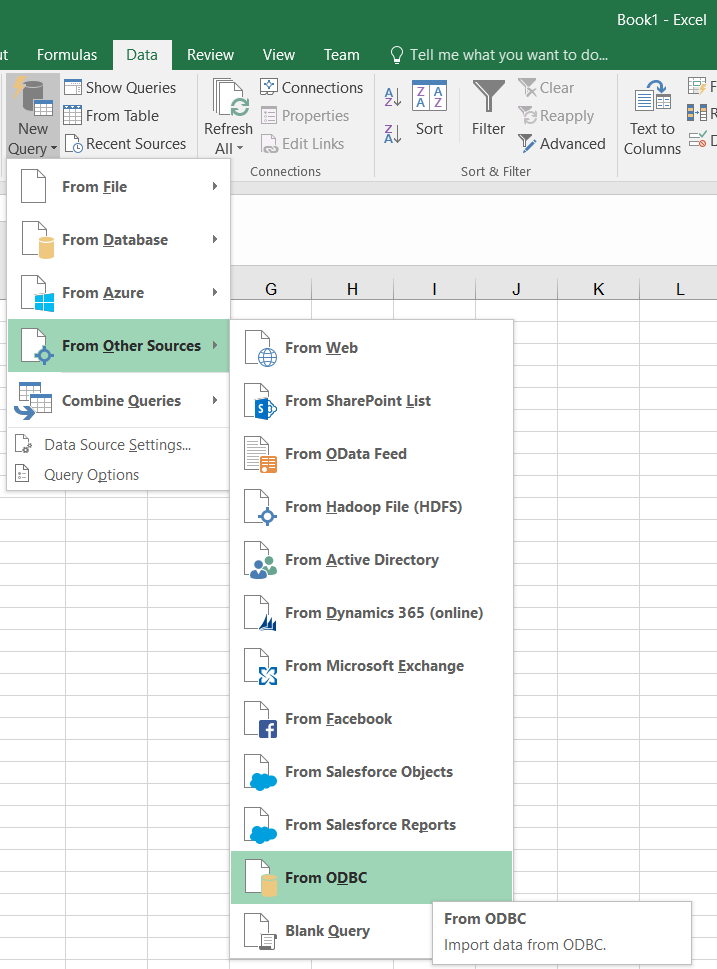Switch to the Formulas tab
Viewport: 717px width, 969px height.
tap(67, 55)
